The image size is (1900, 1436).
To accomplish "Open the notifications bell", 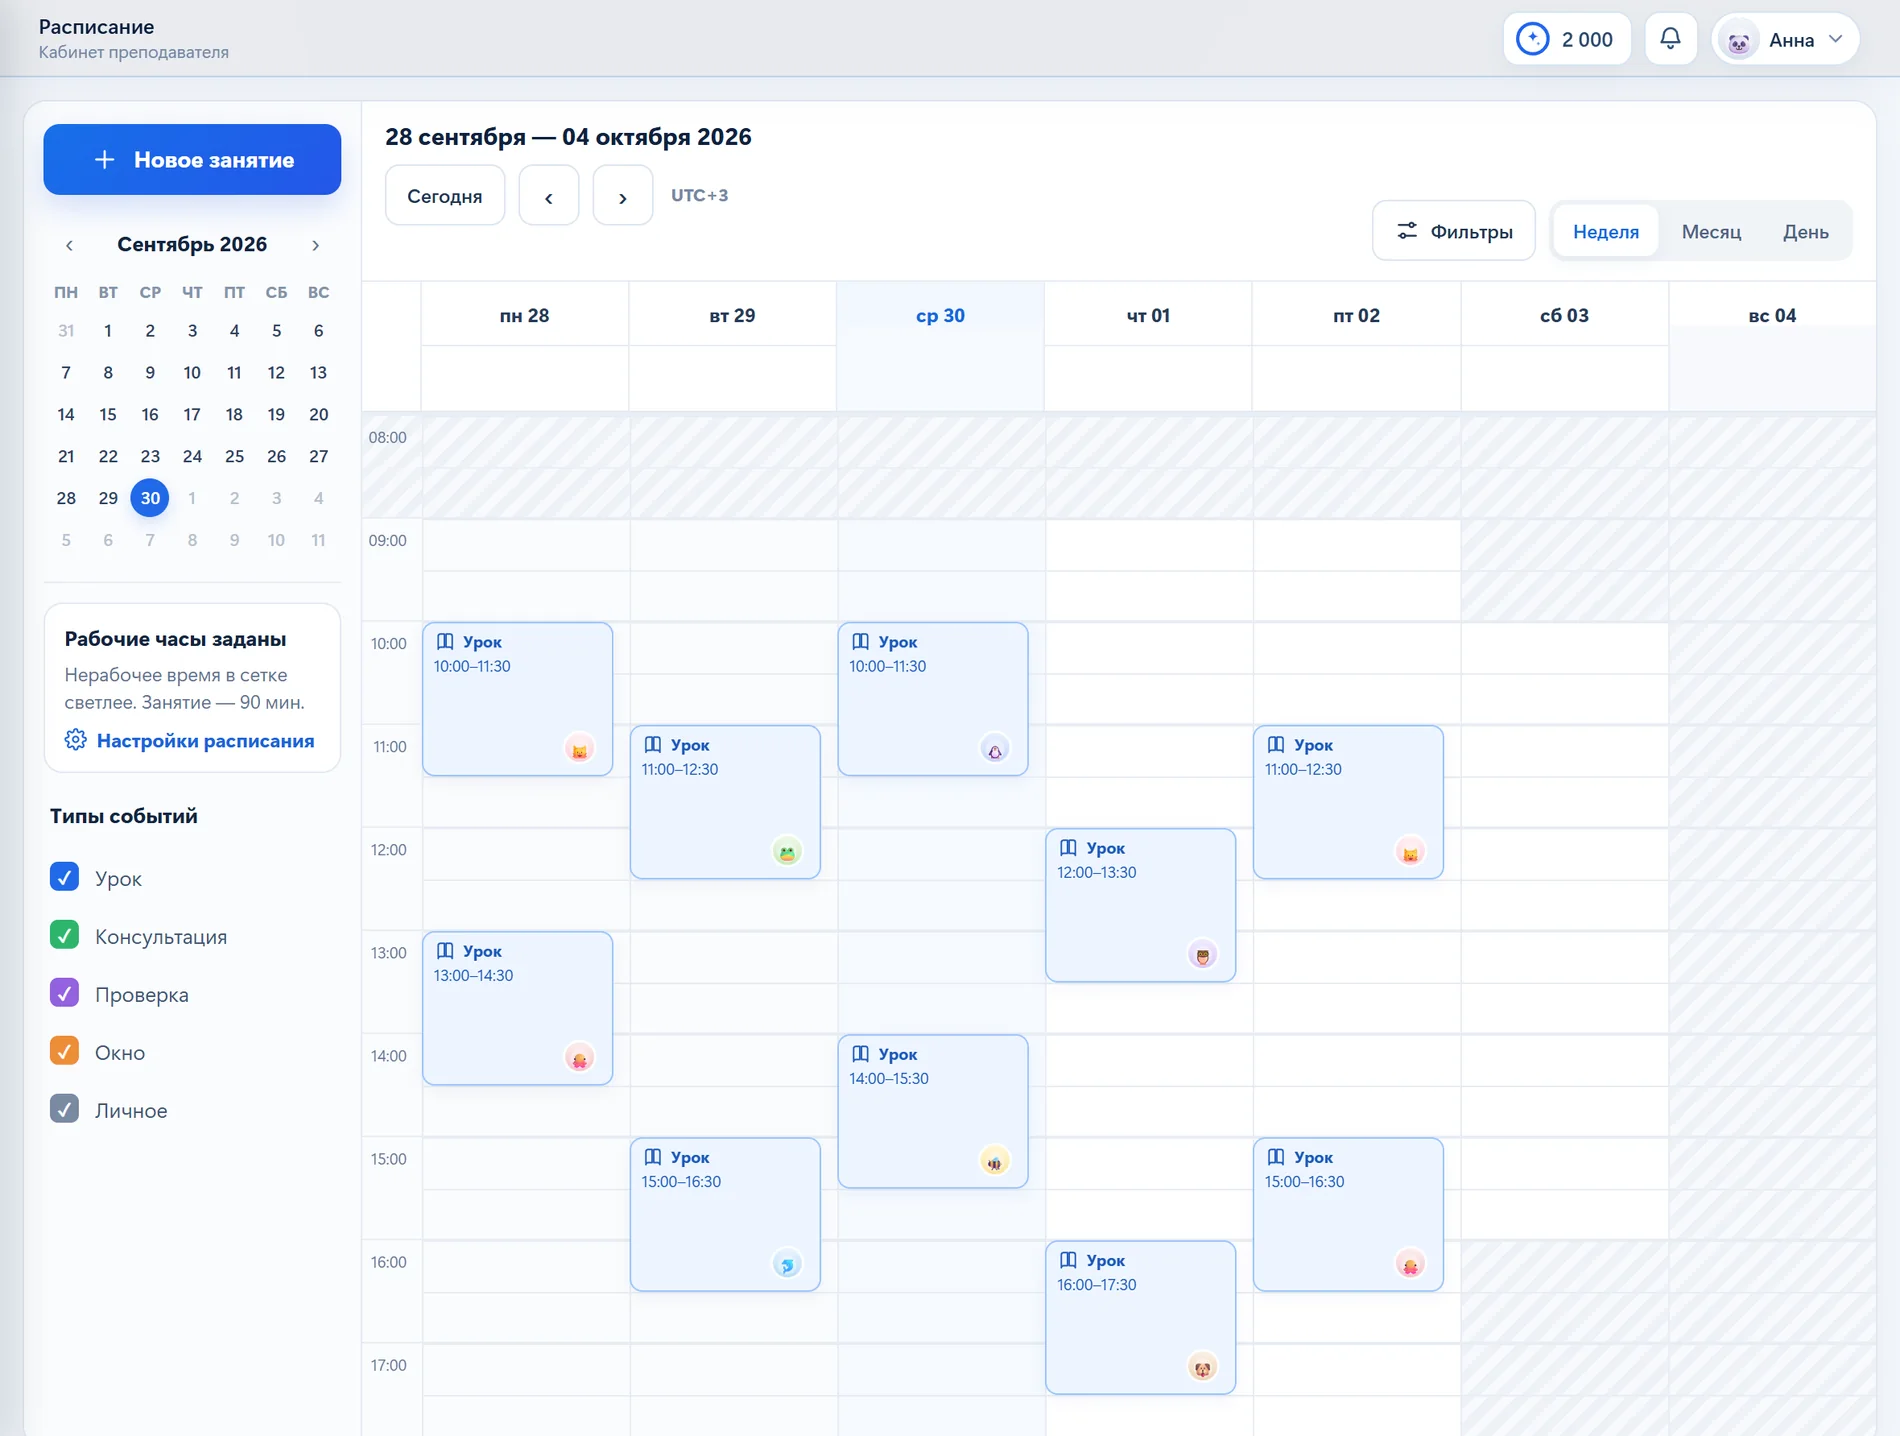I will [x=1670, y=39].
